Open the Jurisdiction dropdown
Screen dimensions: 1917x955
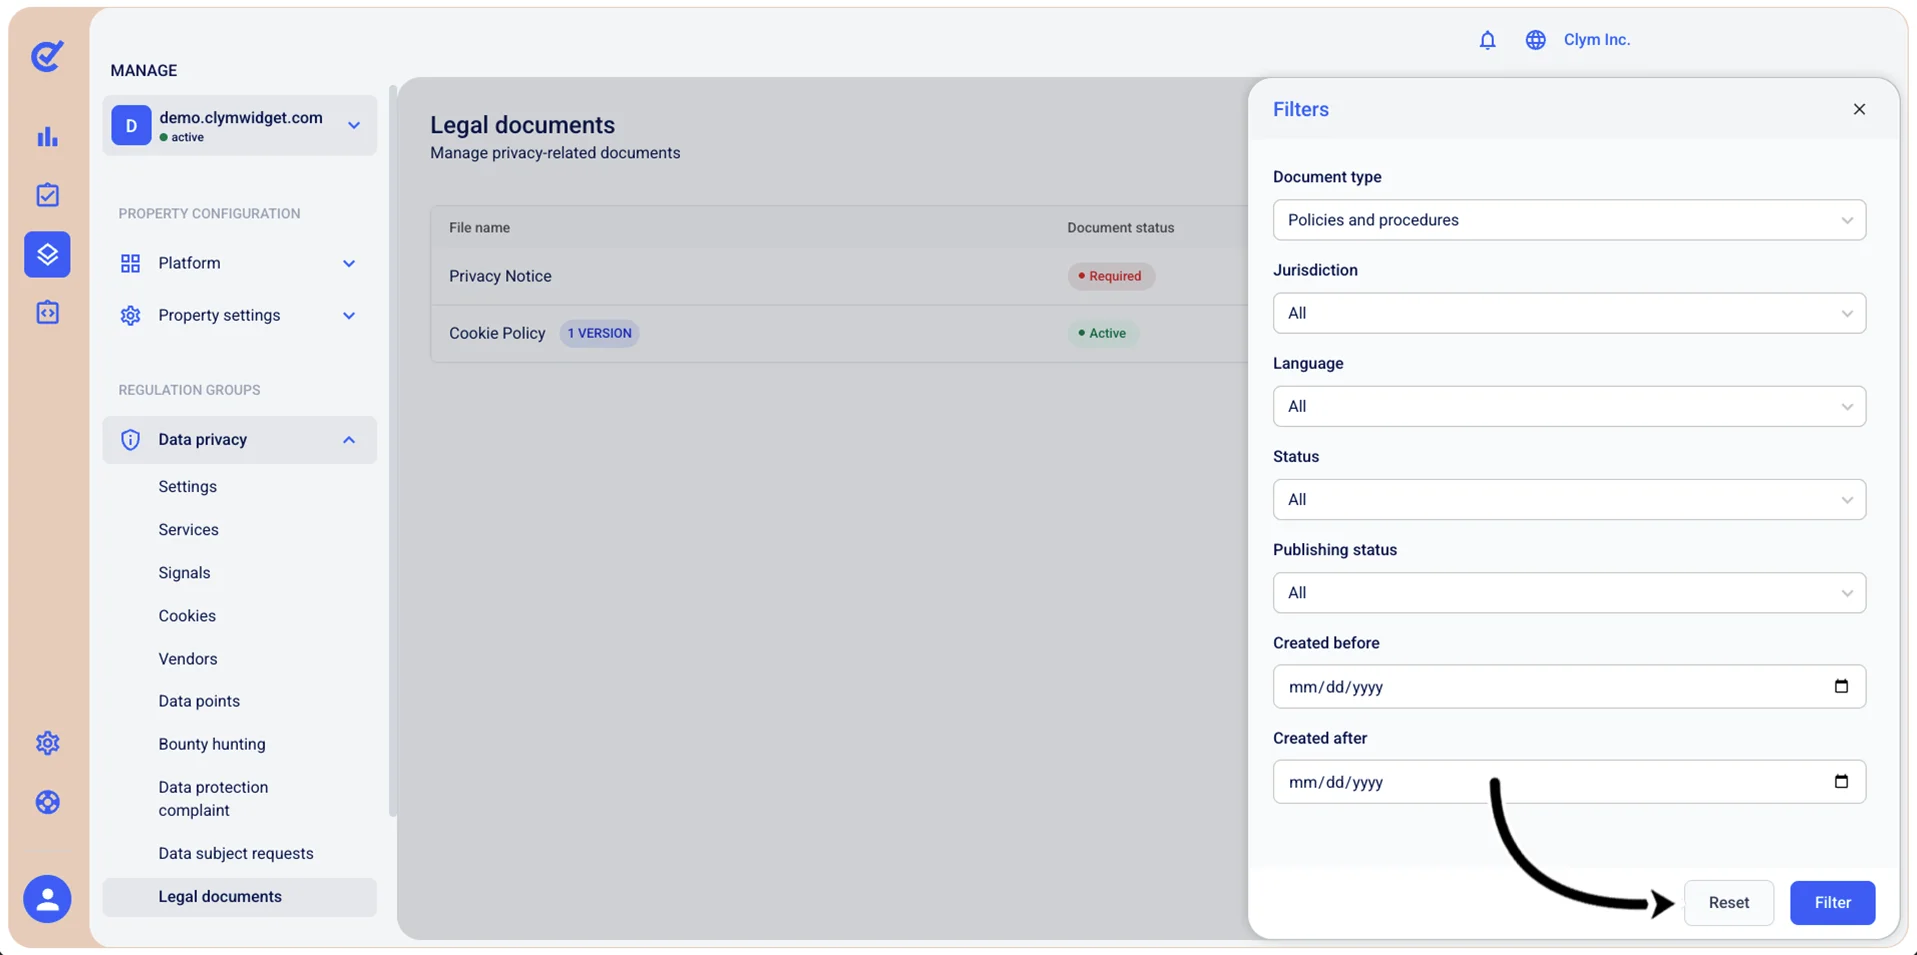coord(1569,313)
